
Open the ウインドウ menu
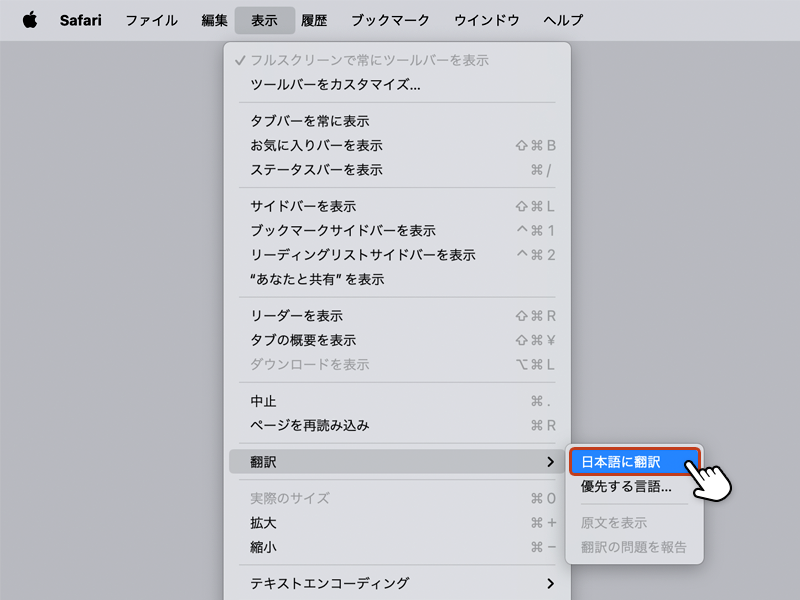click(x=486, y=20)
